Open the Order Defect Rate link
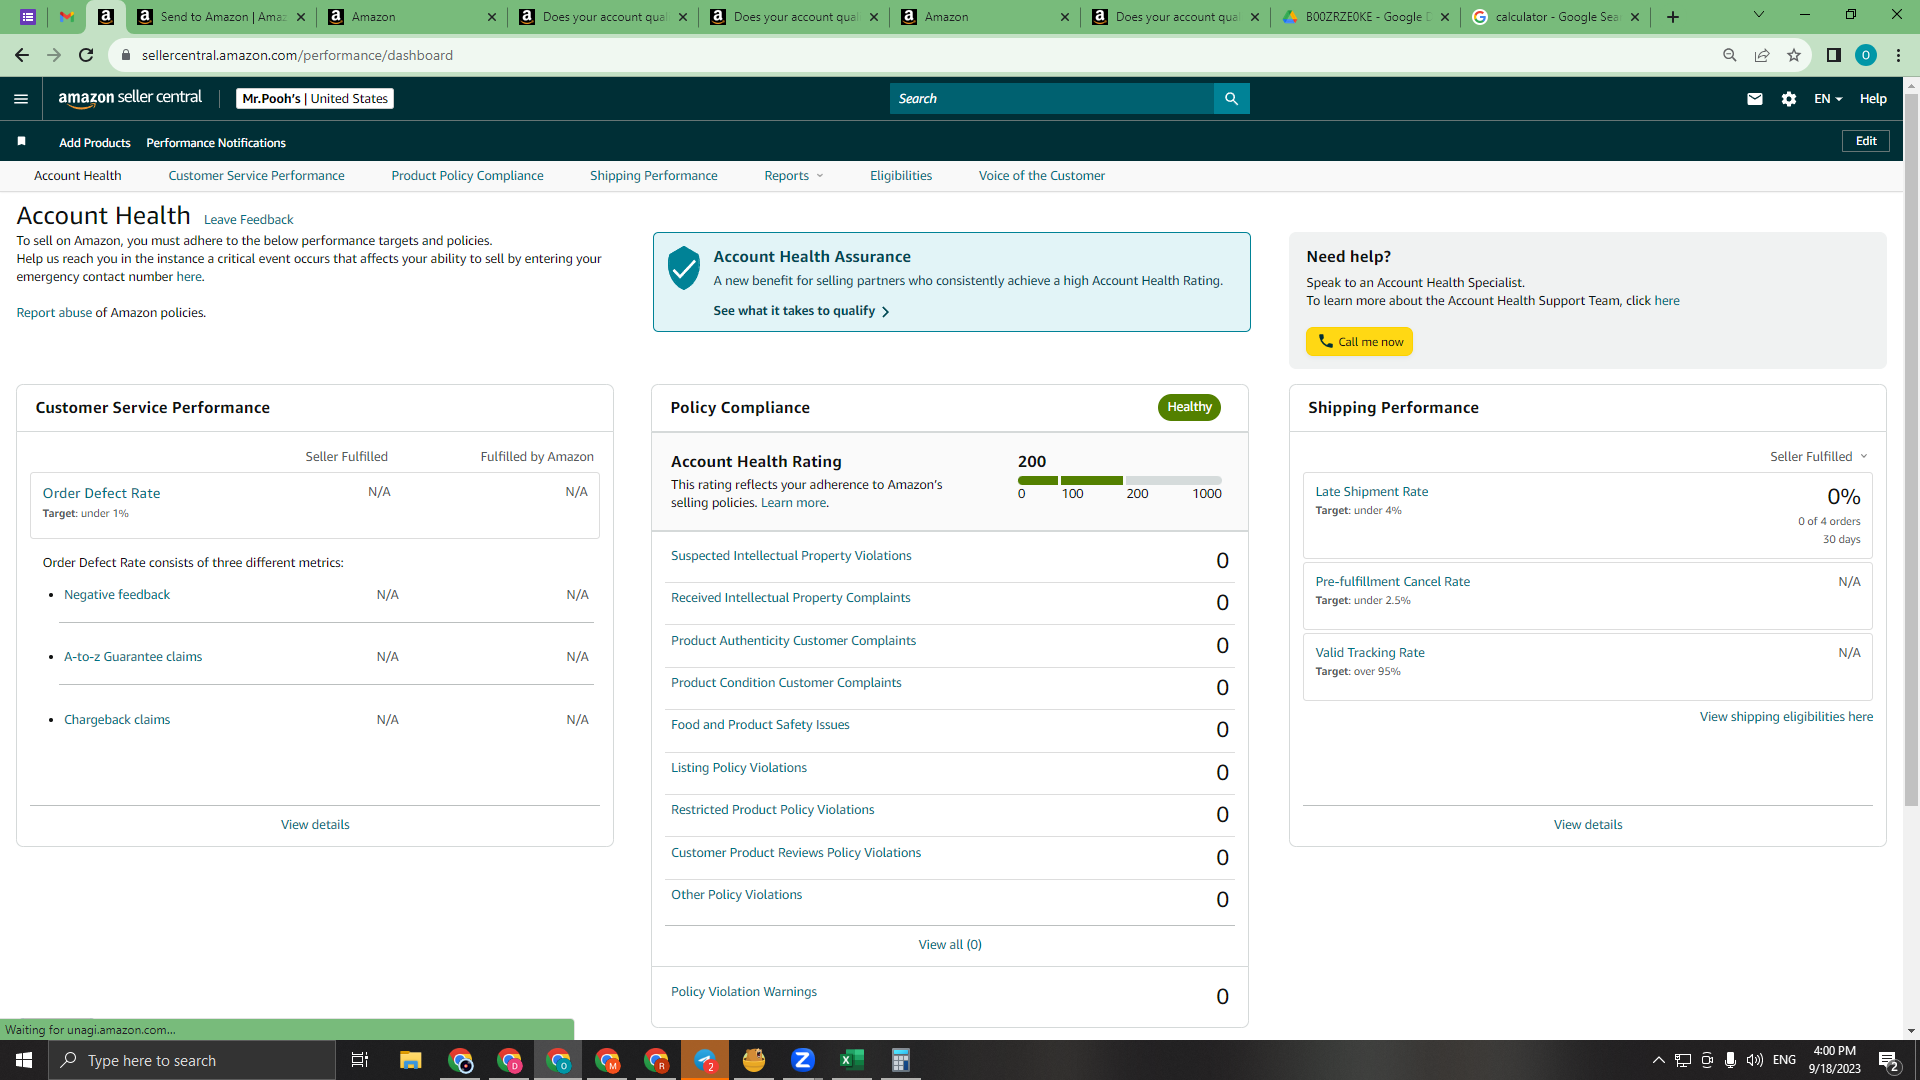This screenshot has width=1920, height=1080. (101, 493)
